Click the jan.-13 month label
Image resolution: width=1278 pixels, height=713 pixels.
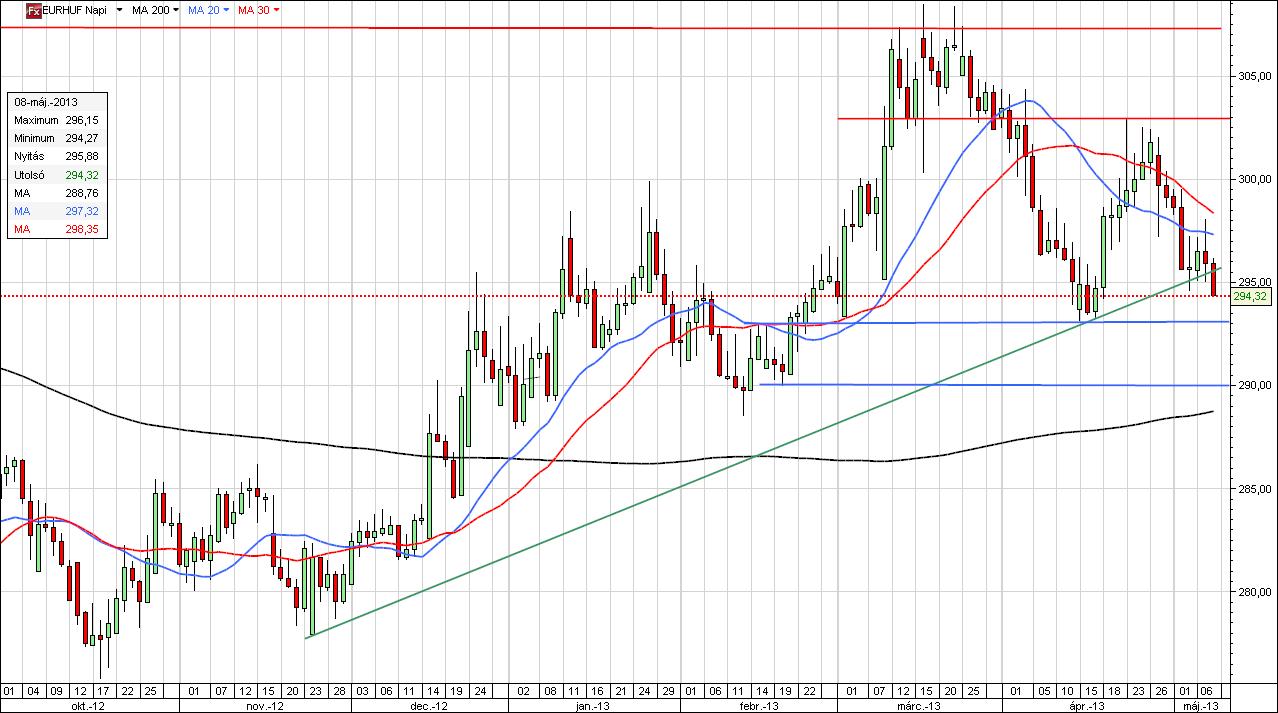(594, 705)
